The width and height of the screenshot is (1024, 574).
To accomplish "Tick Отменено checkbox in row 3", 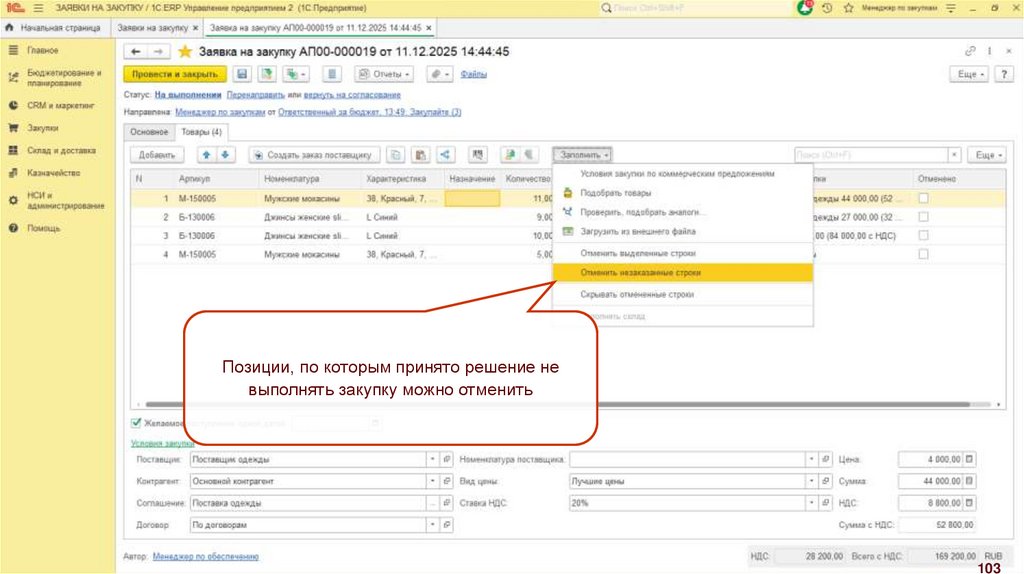I will pyautogui.click(x=923, y=235).
